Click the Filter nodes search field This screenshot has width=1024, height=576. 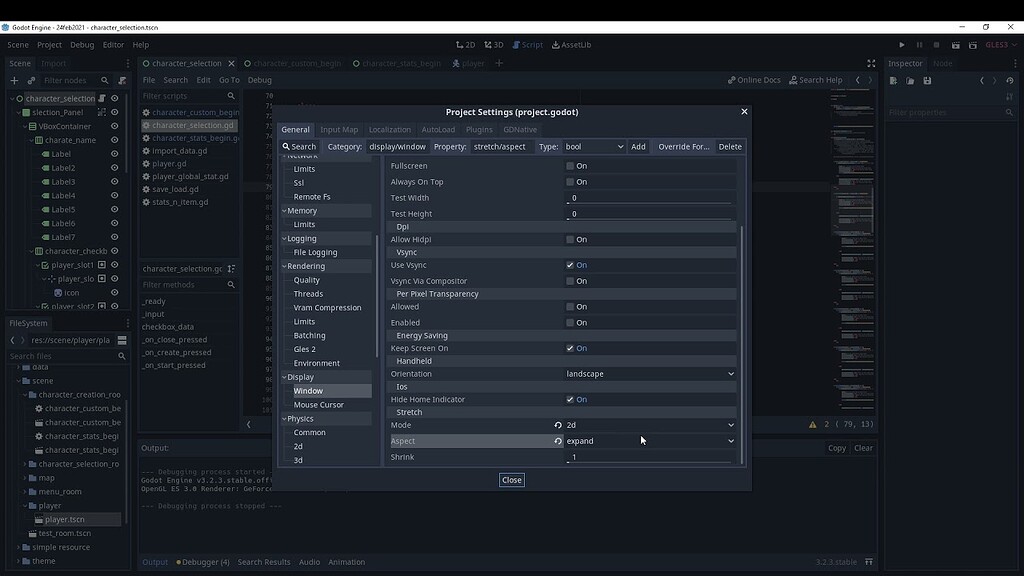tap(65, 80)
